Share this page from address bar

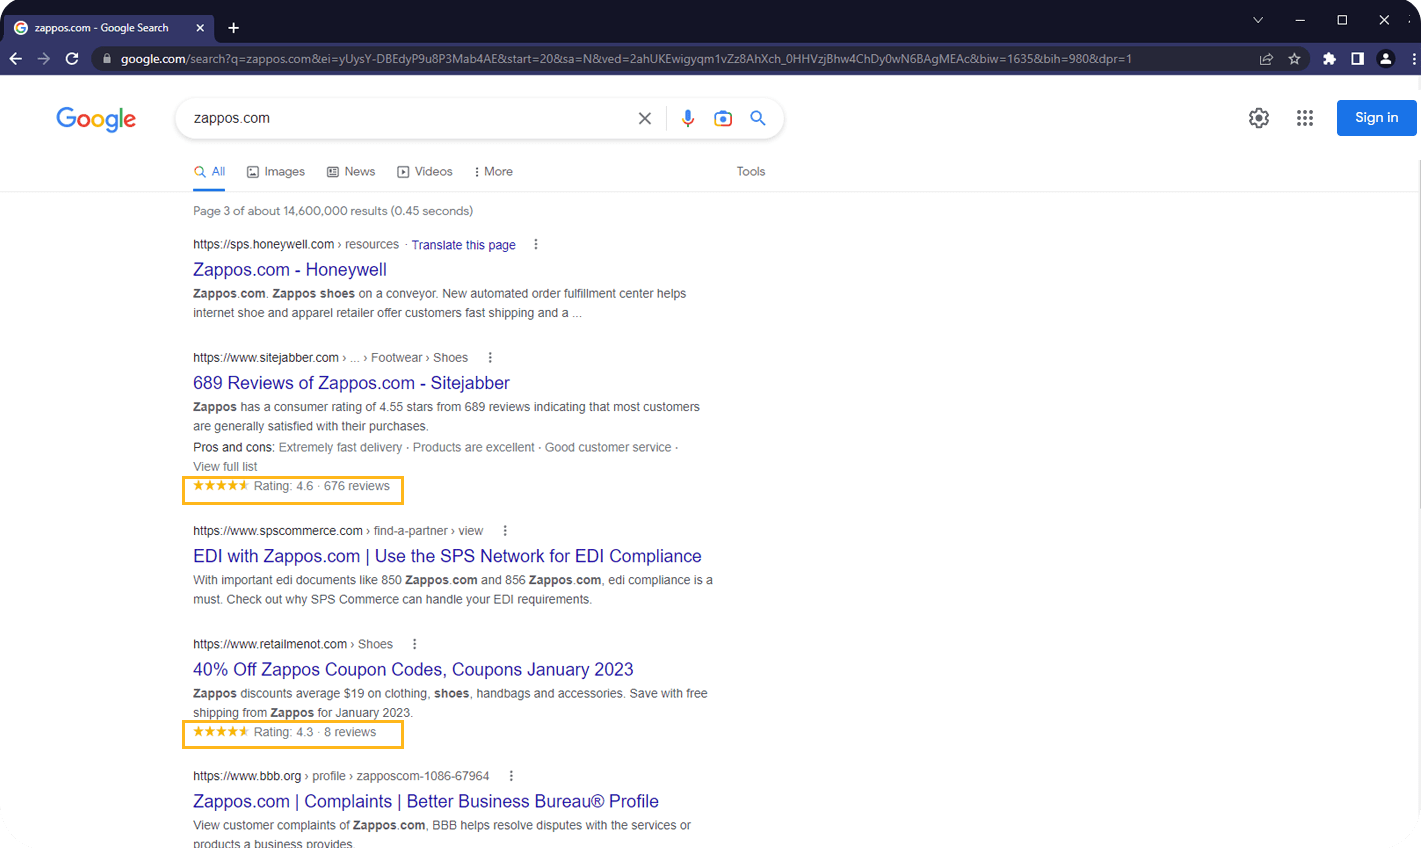pyautogui.click(x=1266, y=59)
